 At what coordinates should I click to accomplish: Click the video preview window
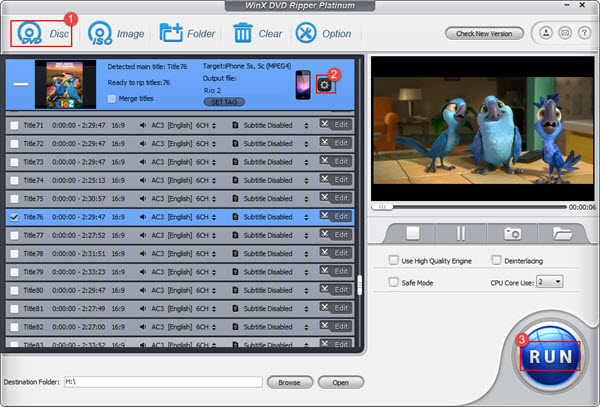483,129
